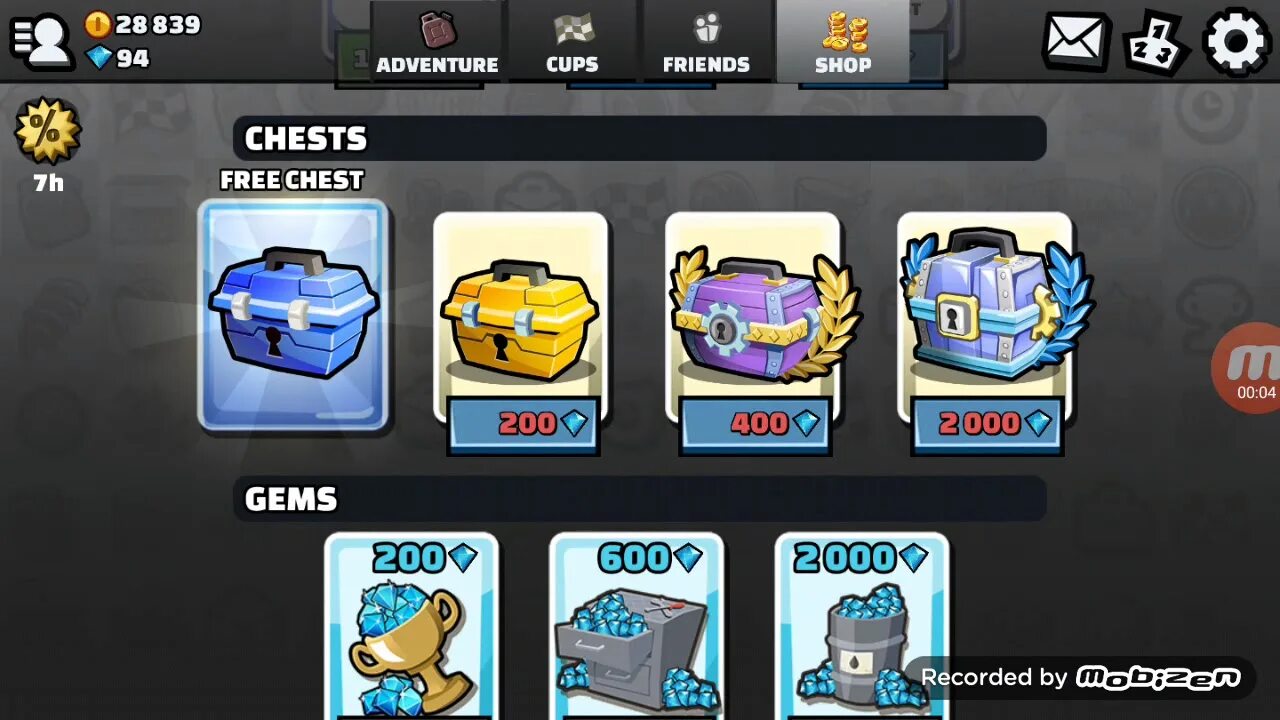Claim the blue free chest

pyautogui.click(x=293, y=315)
